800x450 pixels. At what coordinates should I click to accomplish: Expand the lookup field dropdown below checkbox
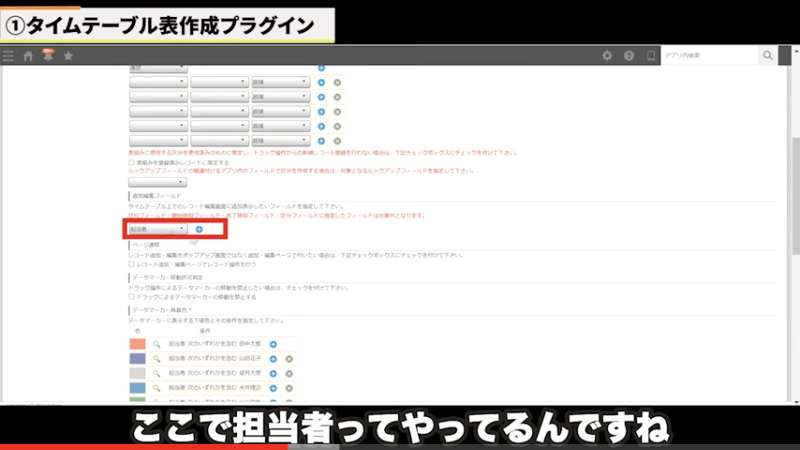pos(158,182)
